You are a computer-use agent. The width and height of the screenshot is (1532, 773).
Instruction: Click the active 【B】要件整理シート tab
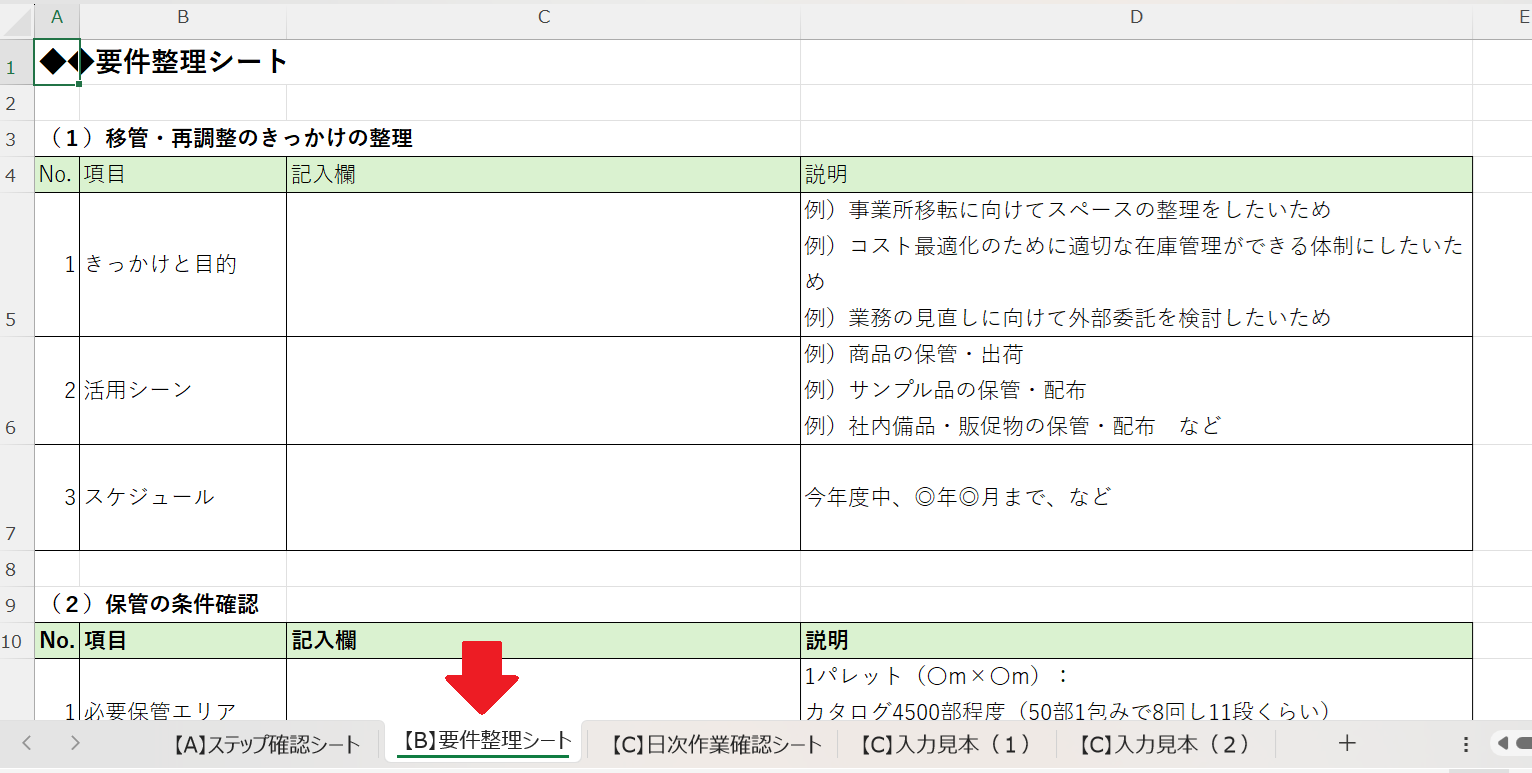[x=486, y=742]
